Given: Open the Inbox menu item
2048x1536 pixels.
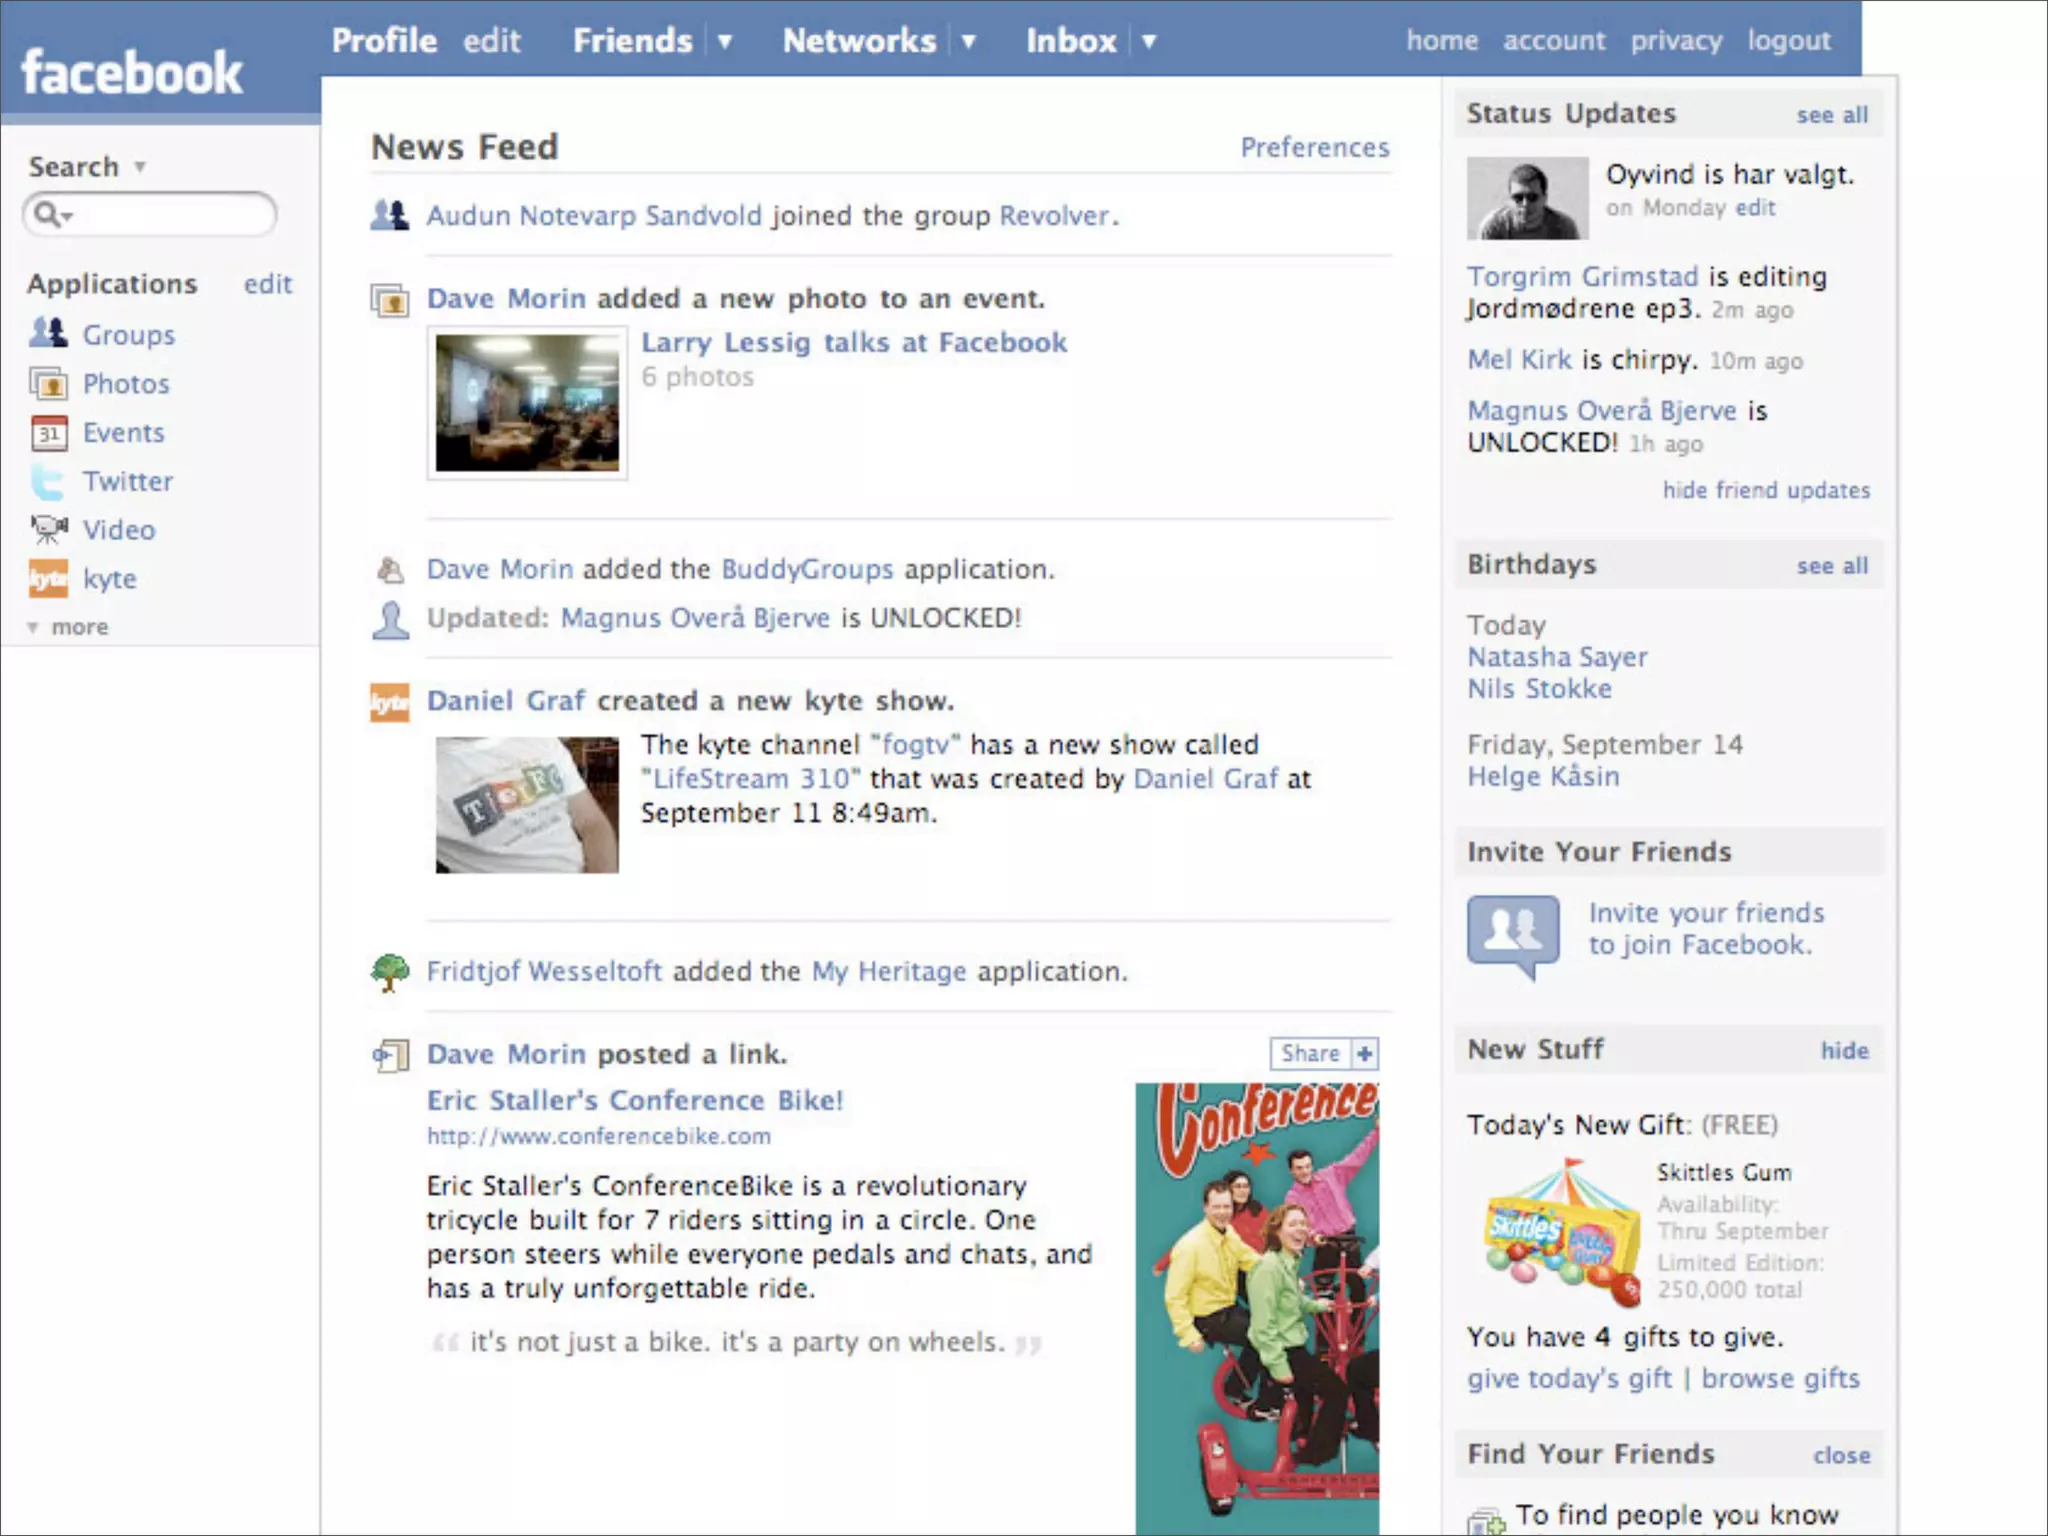Looking at the screenshot, I should (1070, 41).
